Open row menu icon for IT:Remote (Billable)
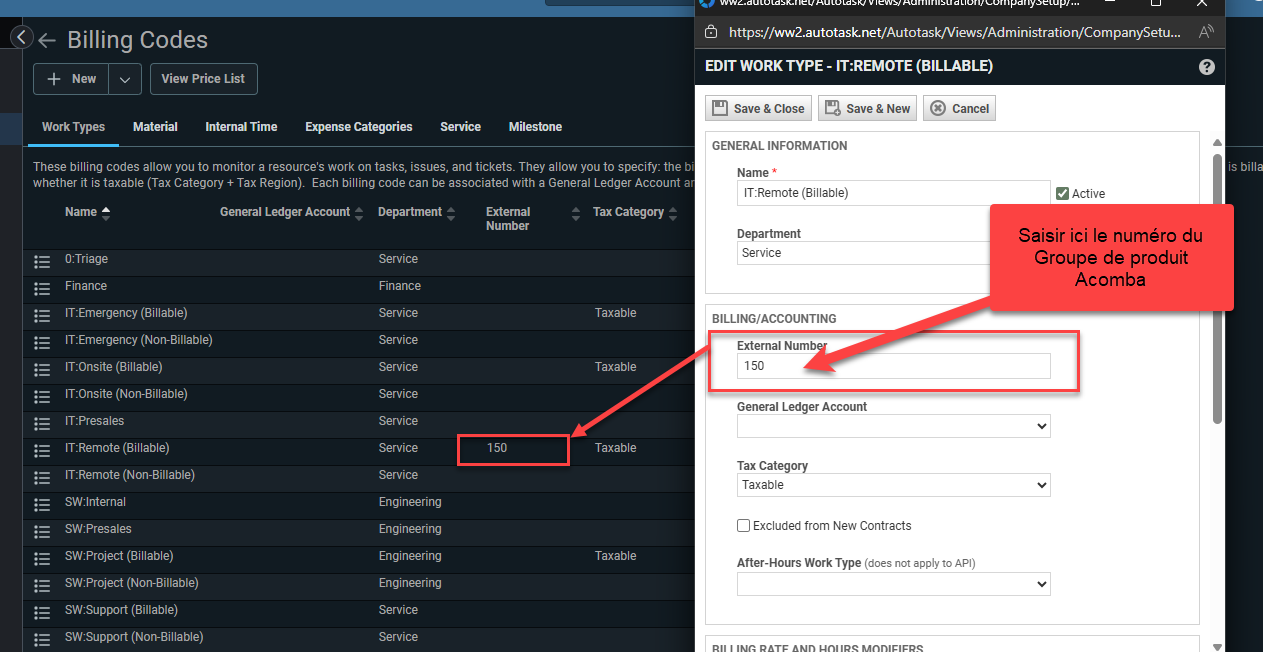This screenshot has height=652, width=1263. click(x=42, y=450)
